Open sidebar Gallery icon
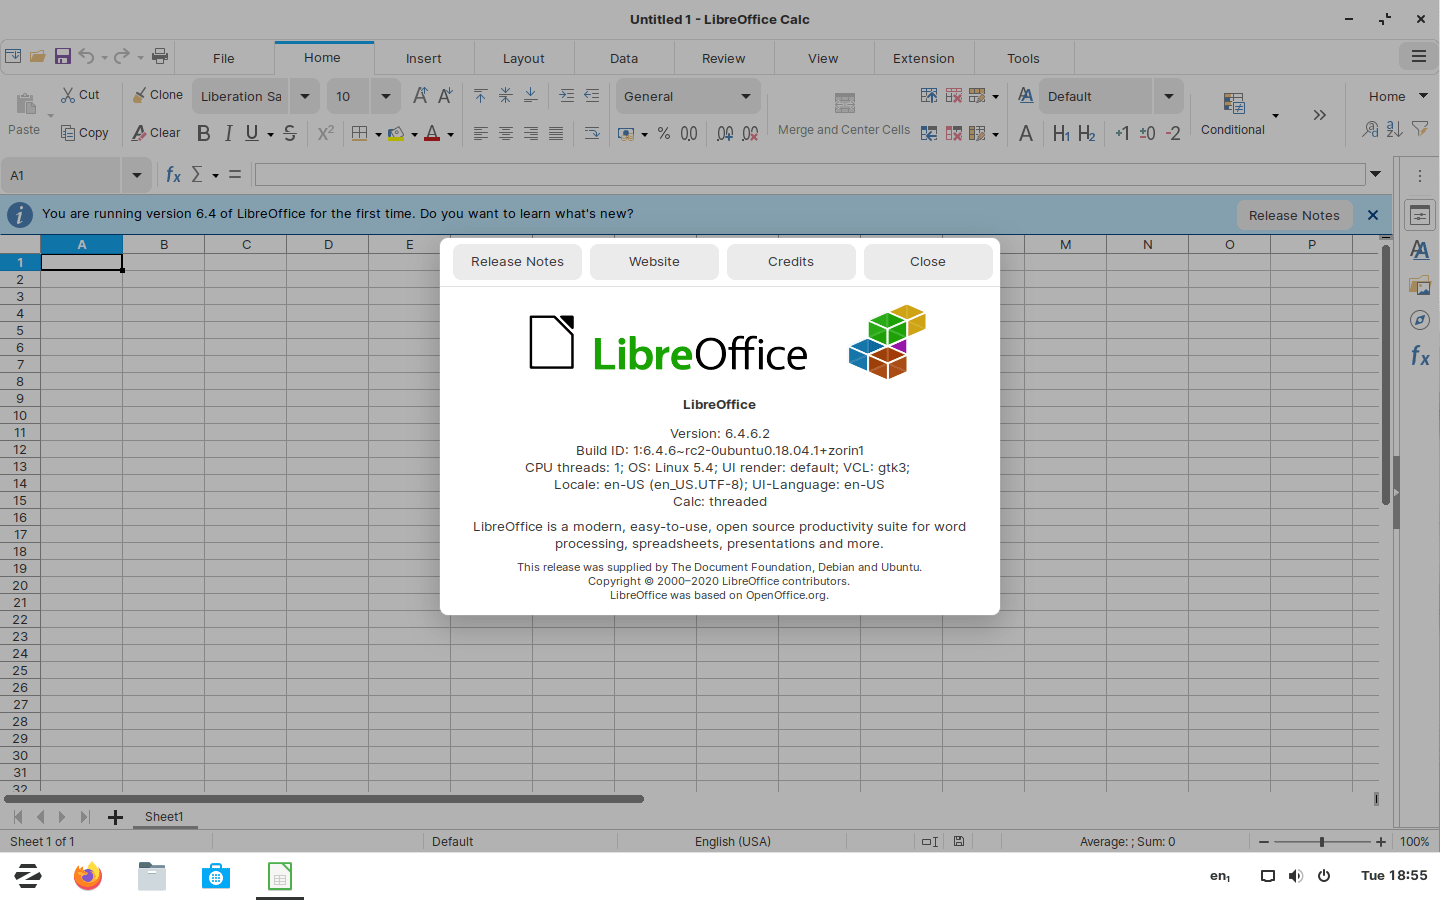Screen dimensions: 1440x900 [1420, 285]
